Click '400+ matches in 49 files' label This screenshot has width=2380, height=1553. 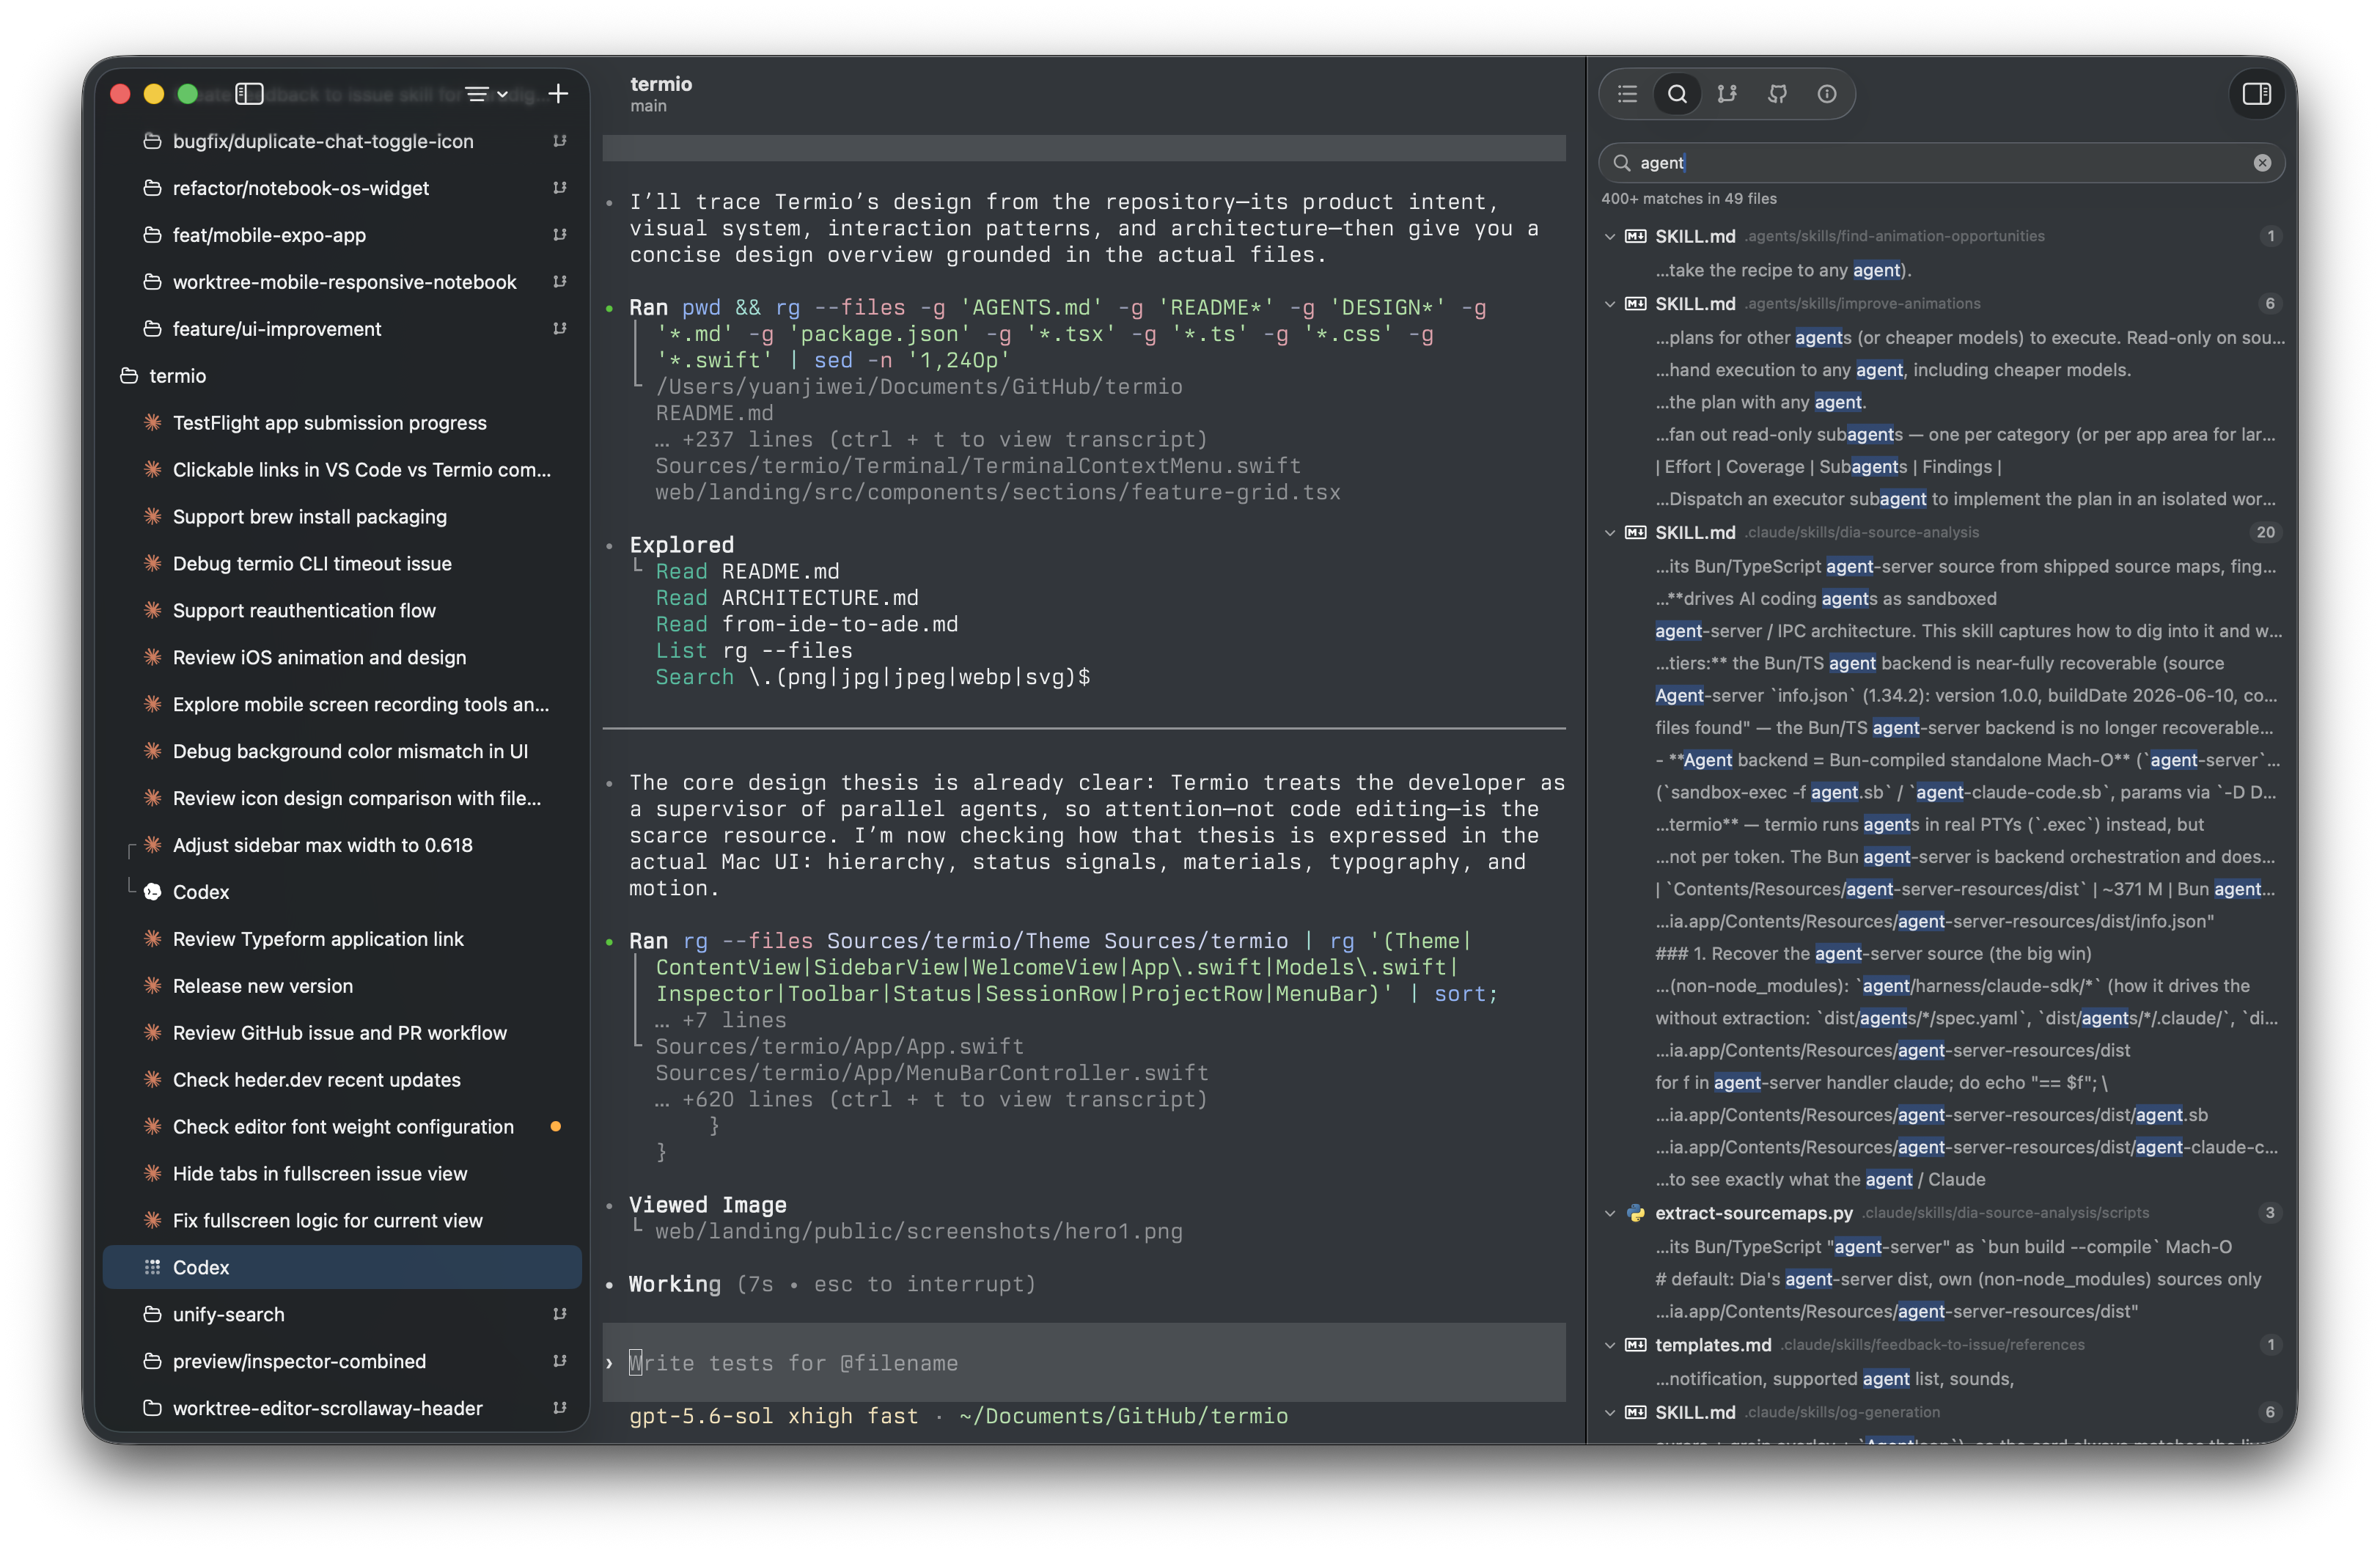click(x=1689, y=199)
